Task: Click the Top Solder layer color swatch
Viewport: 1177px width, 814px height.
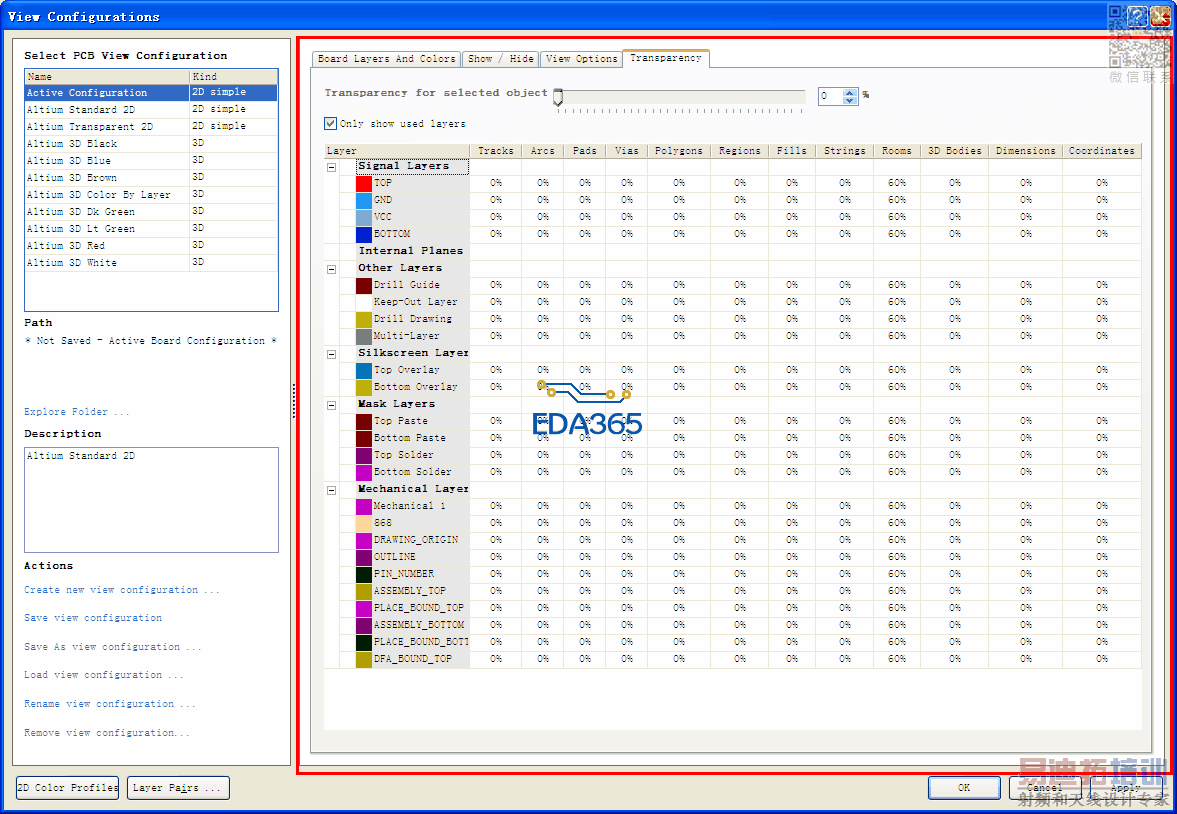Action: [x=364, y=455]
